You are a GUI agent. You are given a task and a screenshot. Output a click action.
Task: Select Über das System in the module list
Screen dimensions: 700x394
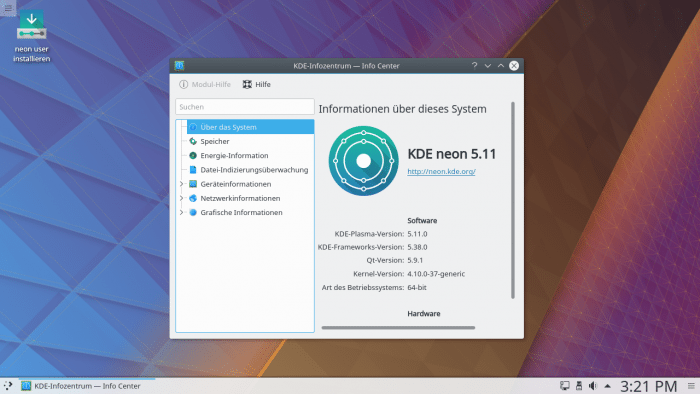(x=250, y=127)
